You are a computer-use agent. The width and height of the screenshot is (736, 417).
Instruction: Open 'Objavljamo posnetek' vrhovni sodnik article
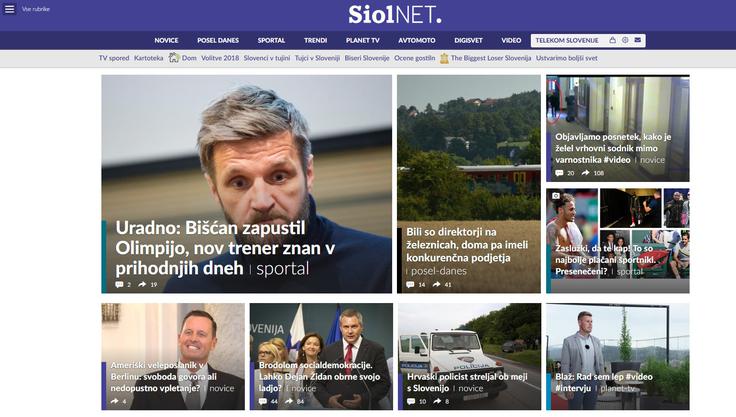pyautogui.click(x=613, y=148)
